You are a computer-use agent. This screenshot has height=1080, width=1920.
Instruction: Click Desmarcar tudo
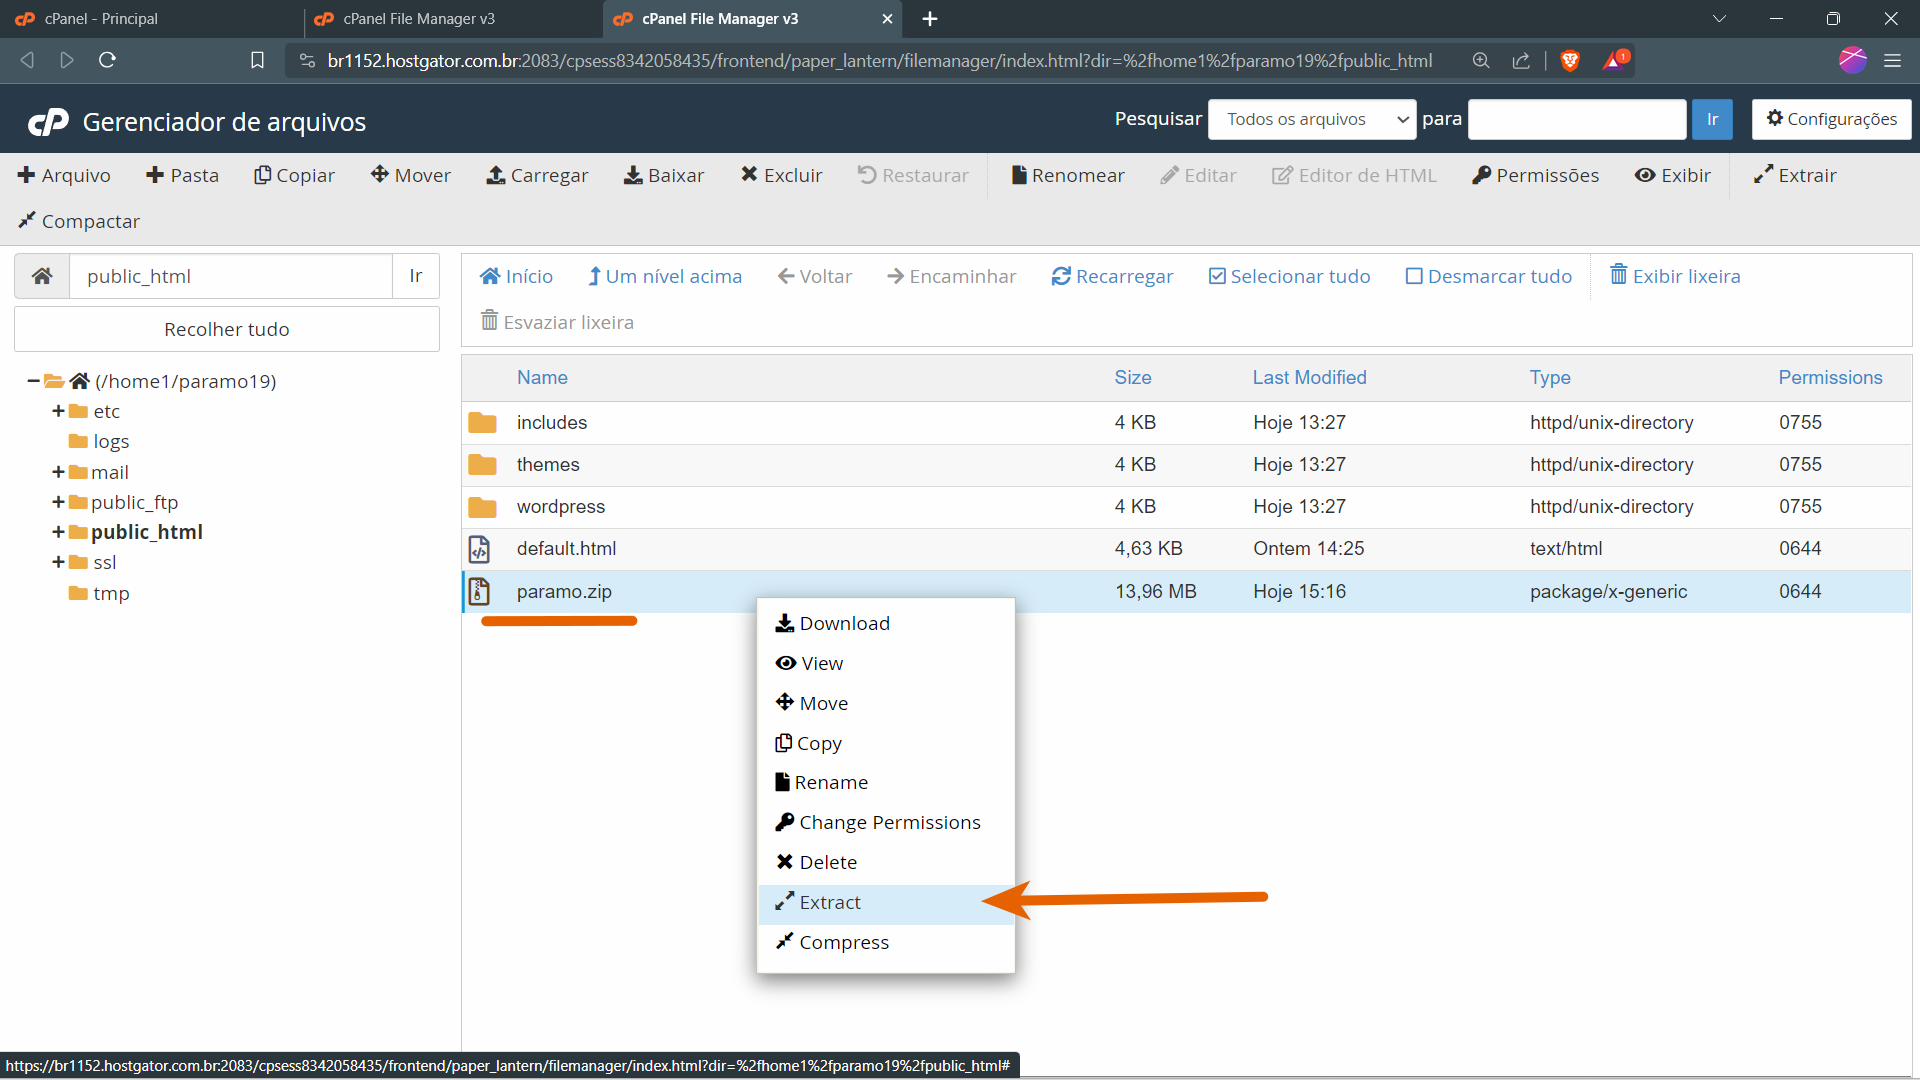pos(1489,276)
